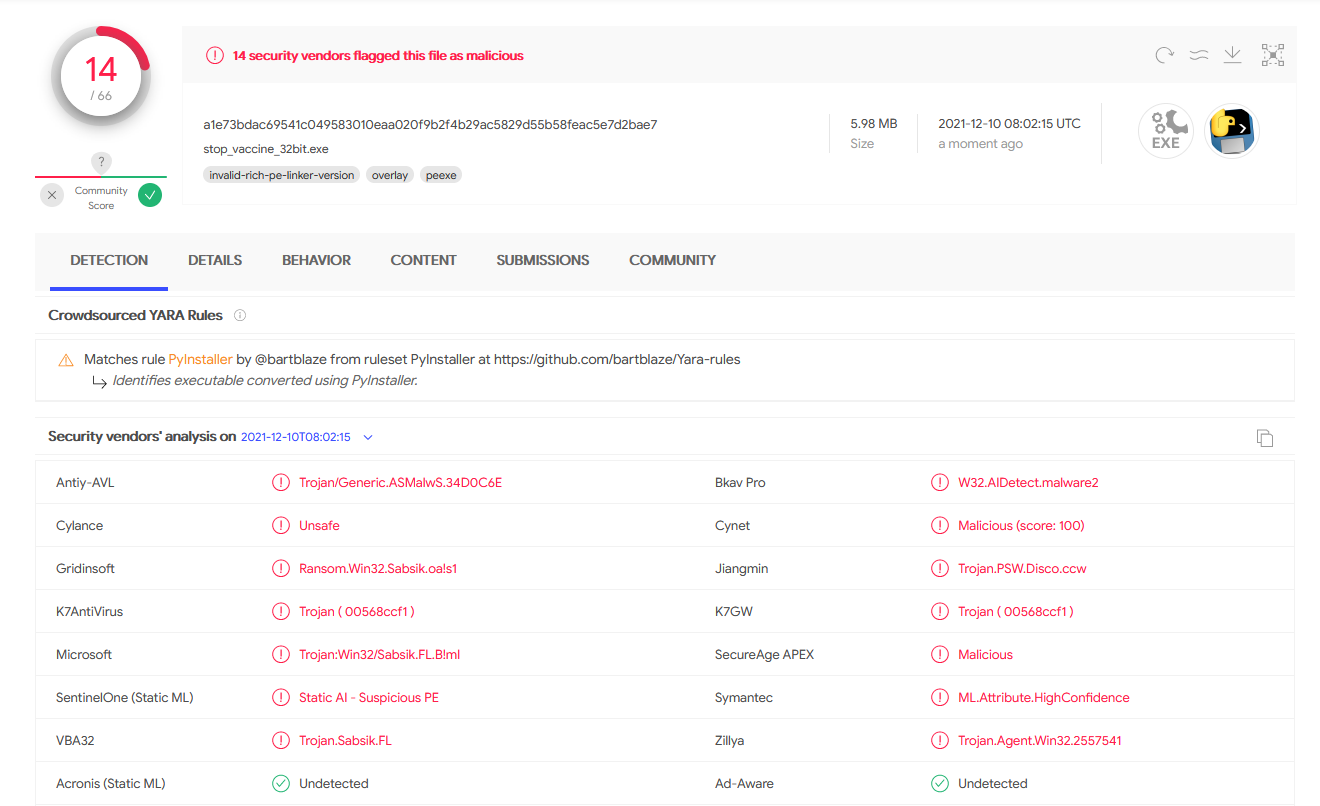Click the download file icon
The image size is (1320, 806).
click(1233, 55)
